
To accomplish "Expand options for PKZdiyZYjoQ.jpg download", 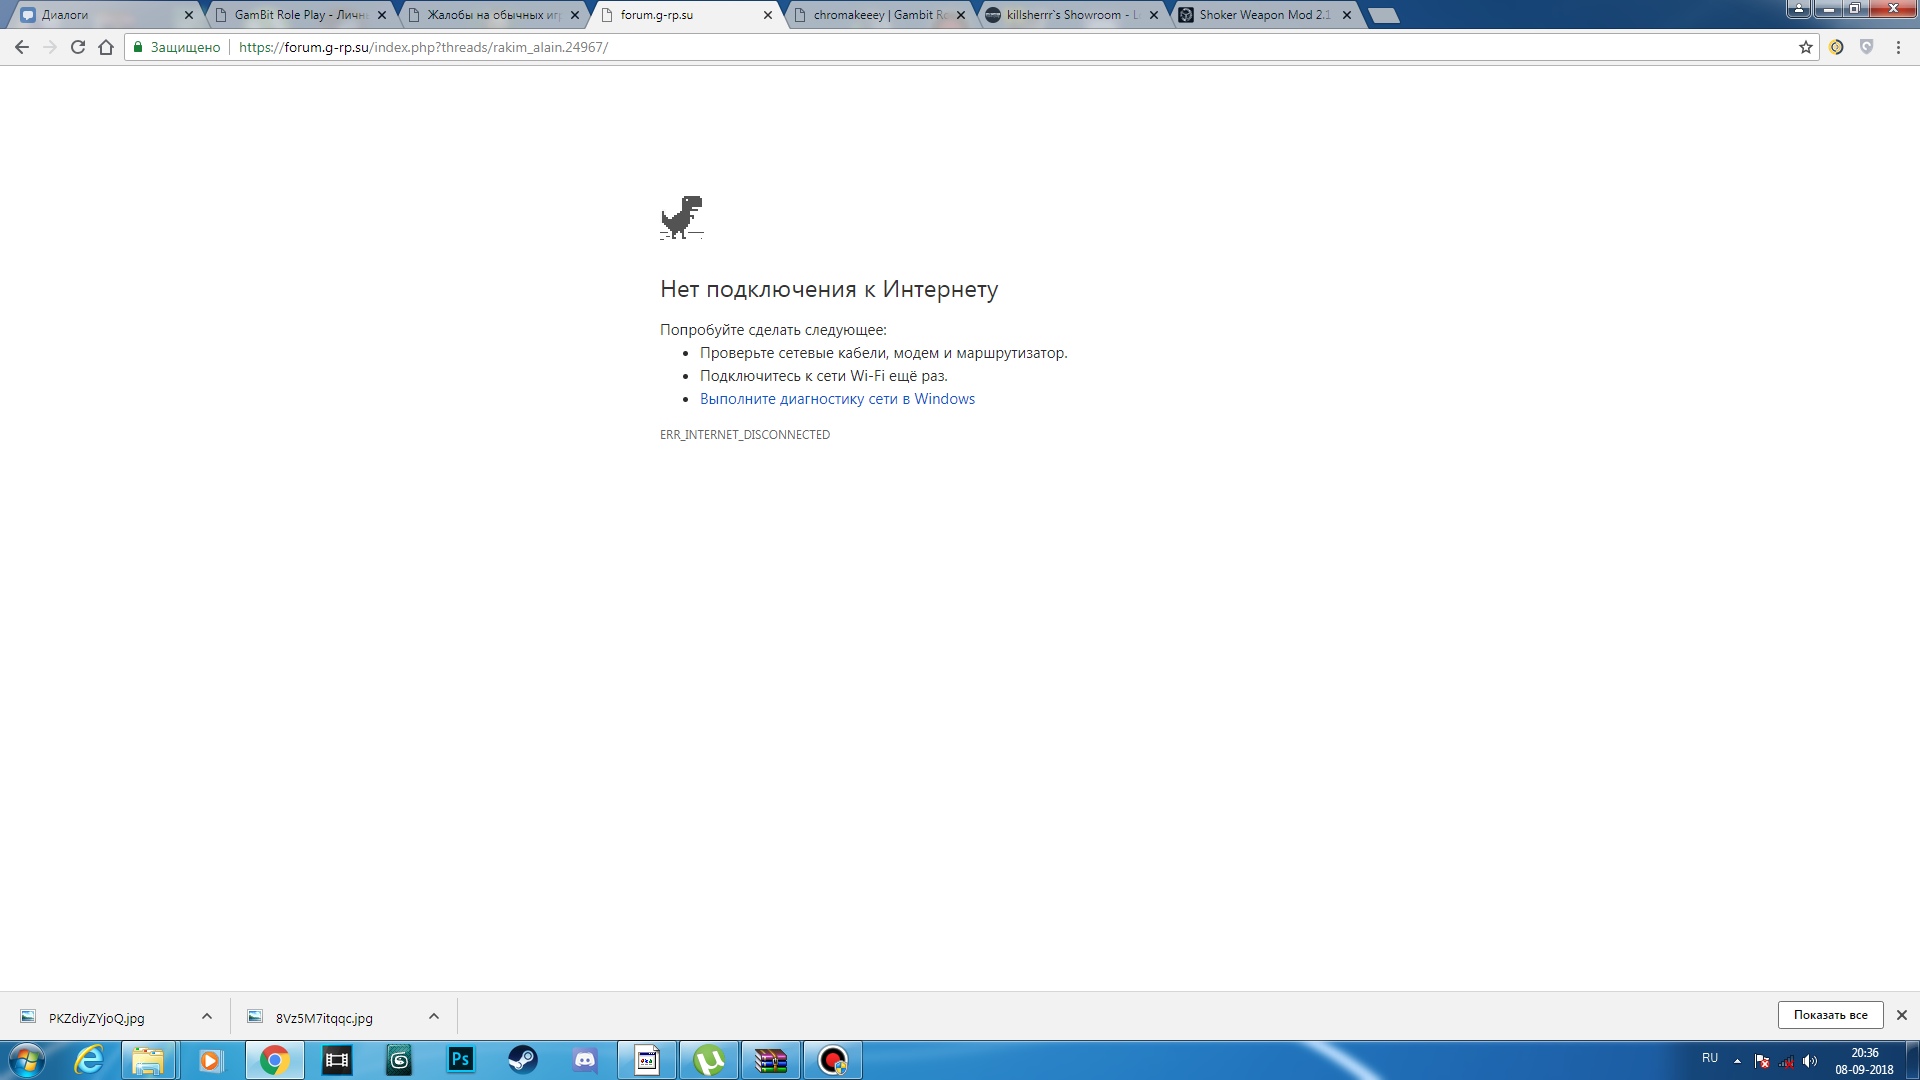I will tap(207, 1016).
